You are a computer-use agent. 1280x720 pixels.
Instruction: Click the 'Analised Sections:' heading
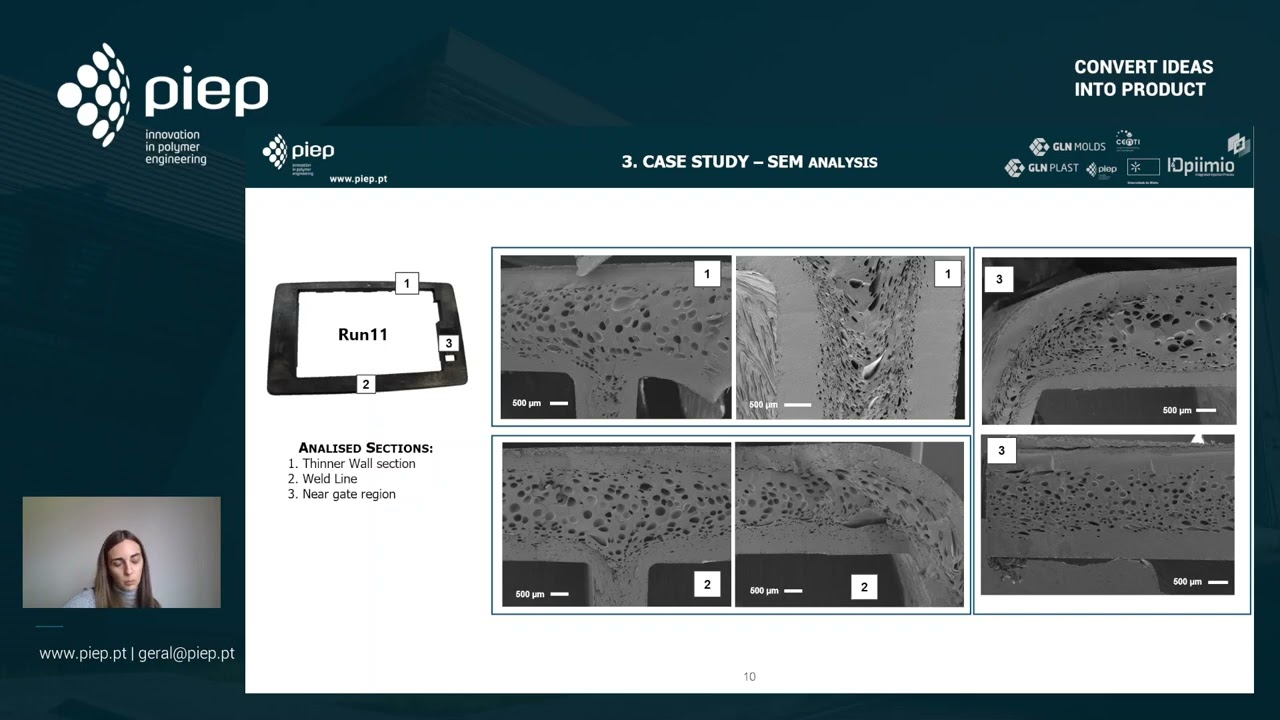click(x=366, y=448)
